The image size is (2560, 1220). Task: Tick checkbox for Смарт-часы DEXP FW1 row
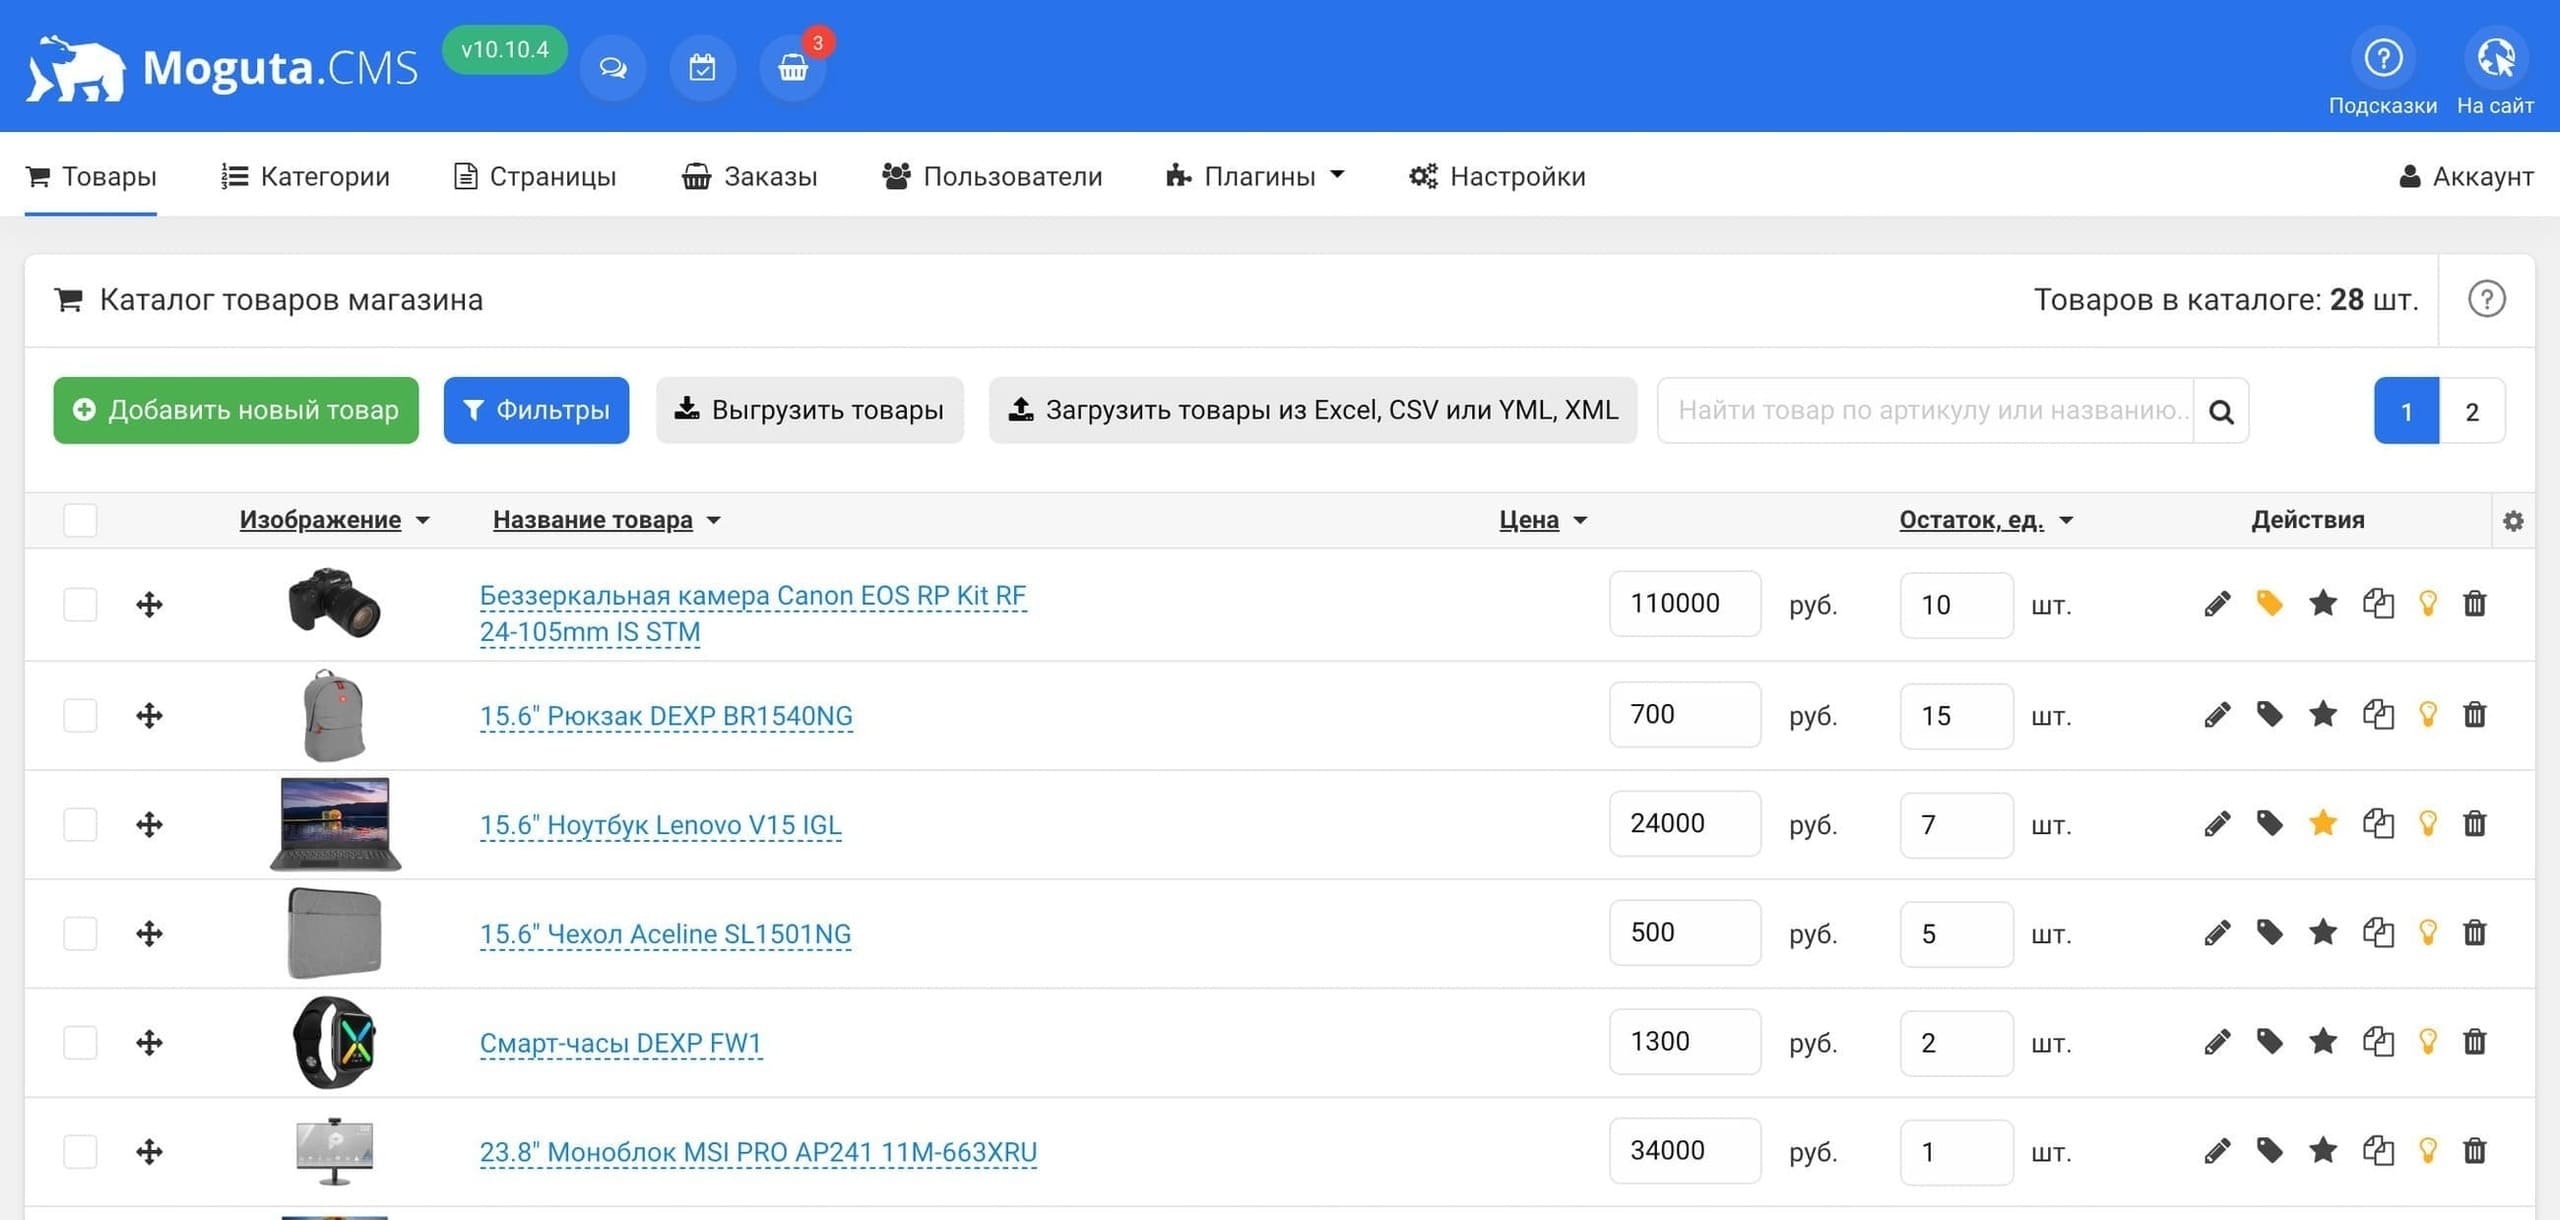tap(80, 1043)
